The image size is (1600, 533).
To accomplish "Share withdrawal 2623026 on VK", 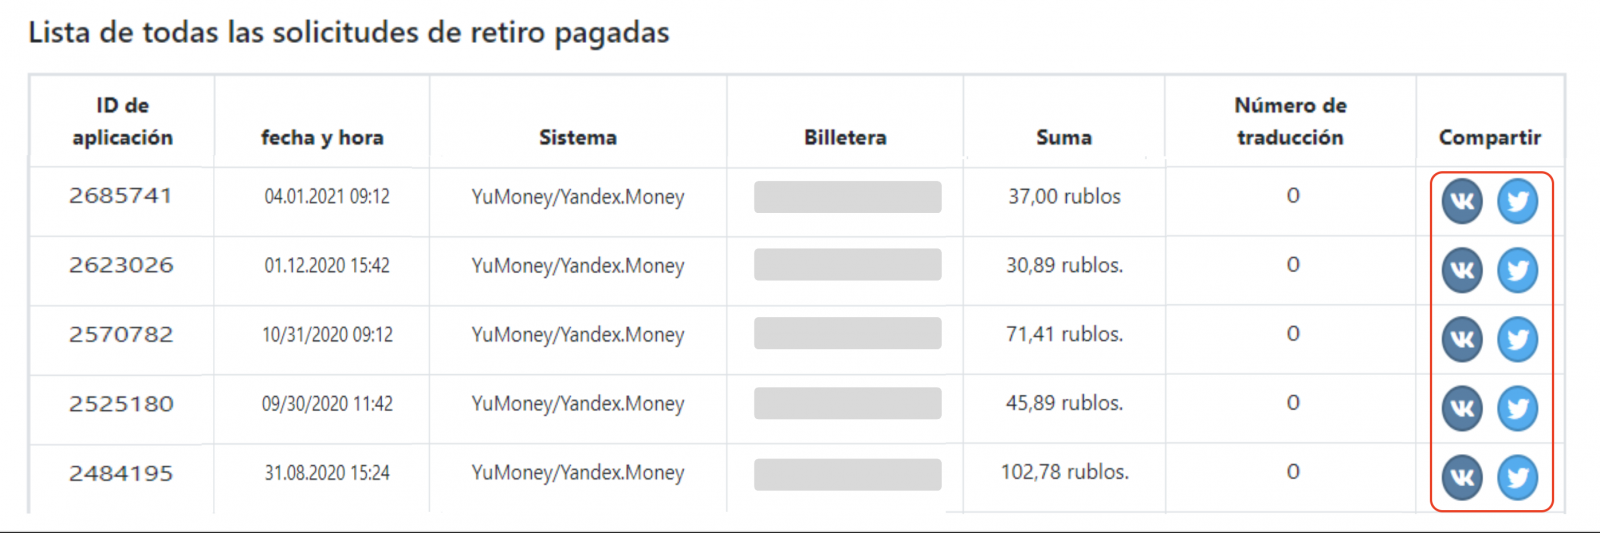I will point(1462,270).
